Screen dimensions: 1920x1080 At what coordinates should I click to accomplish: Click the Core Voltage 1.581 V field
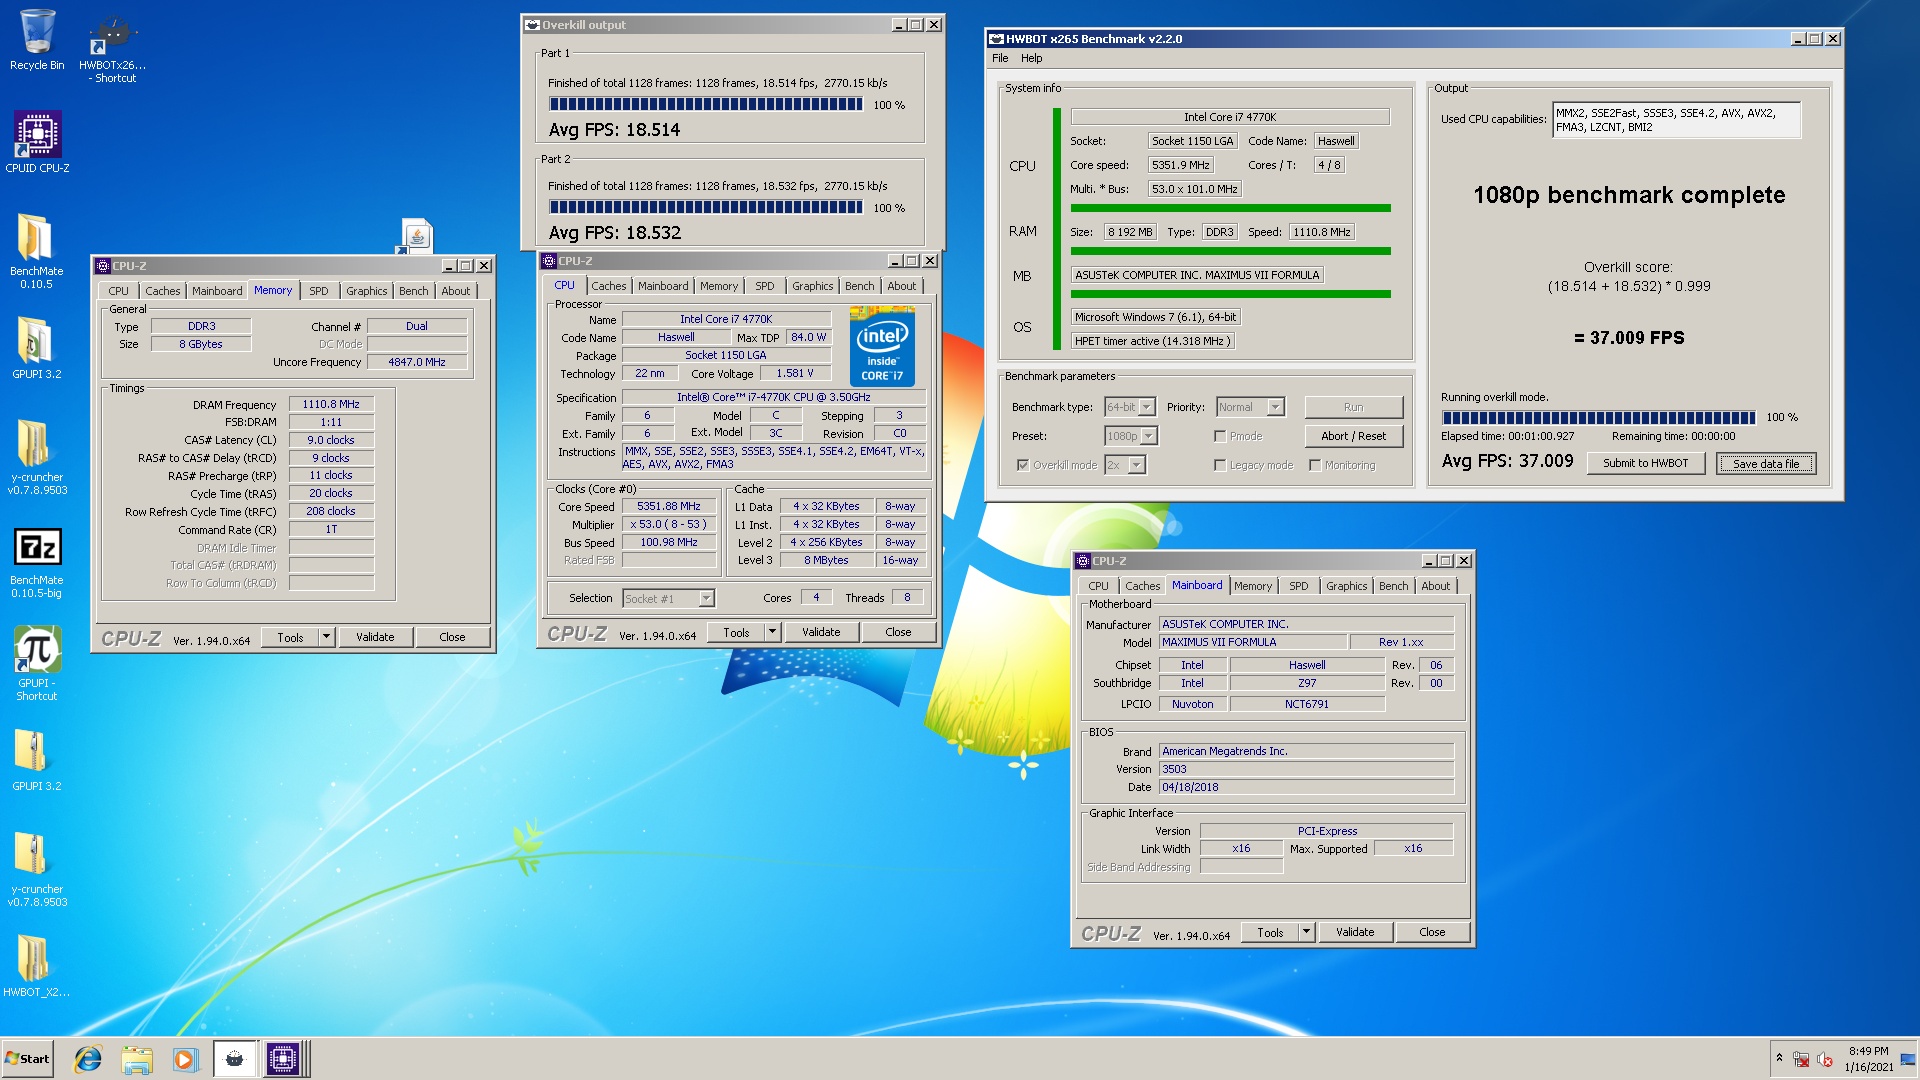tap(795, 373)
